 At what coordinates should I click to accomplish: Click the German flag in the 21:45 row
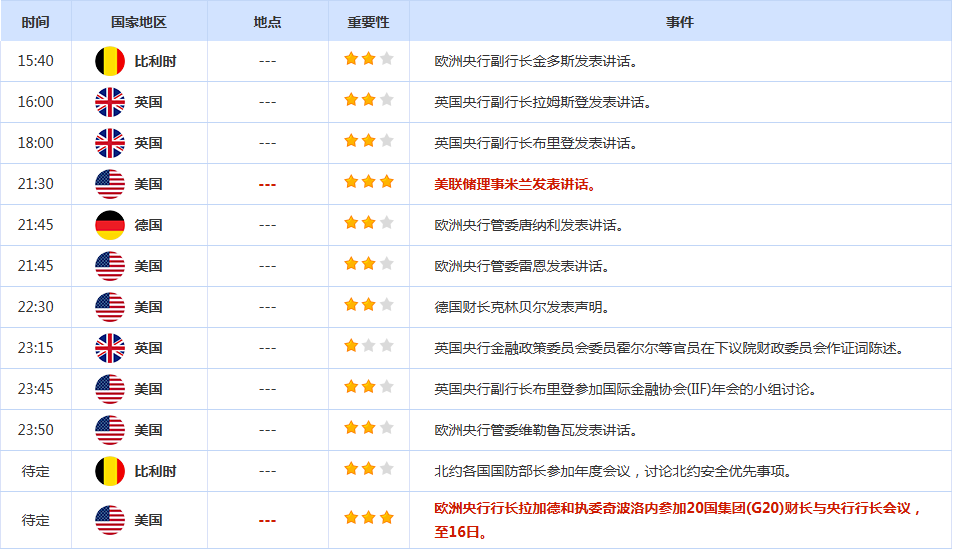click(x=109, y=225)
